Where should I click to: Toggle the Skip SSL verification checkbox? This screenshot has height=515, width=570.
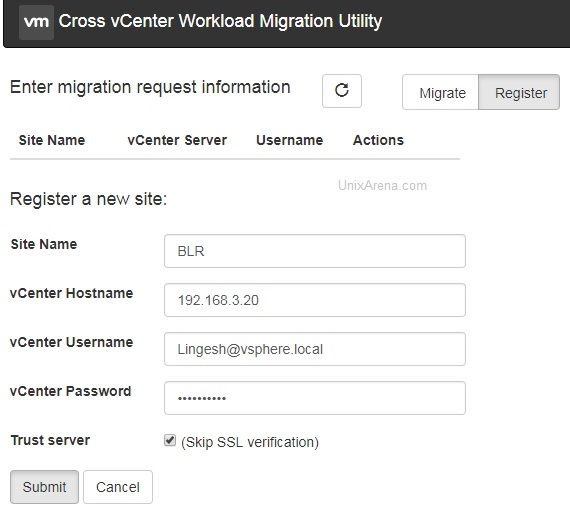[170, 440]
